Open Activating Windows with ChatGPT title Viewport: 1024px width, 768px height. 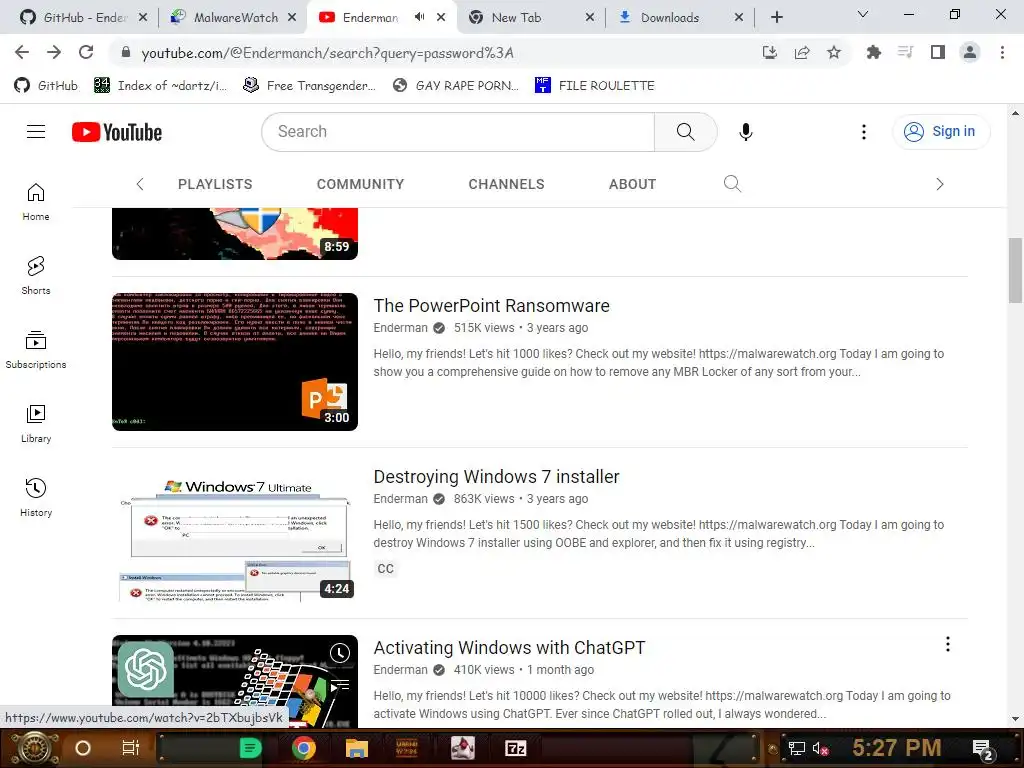click(509, 648)
